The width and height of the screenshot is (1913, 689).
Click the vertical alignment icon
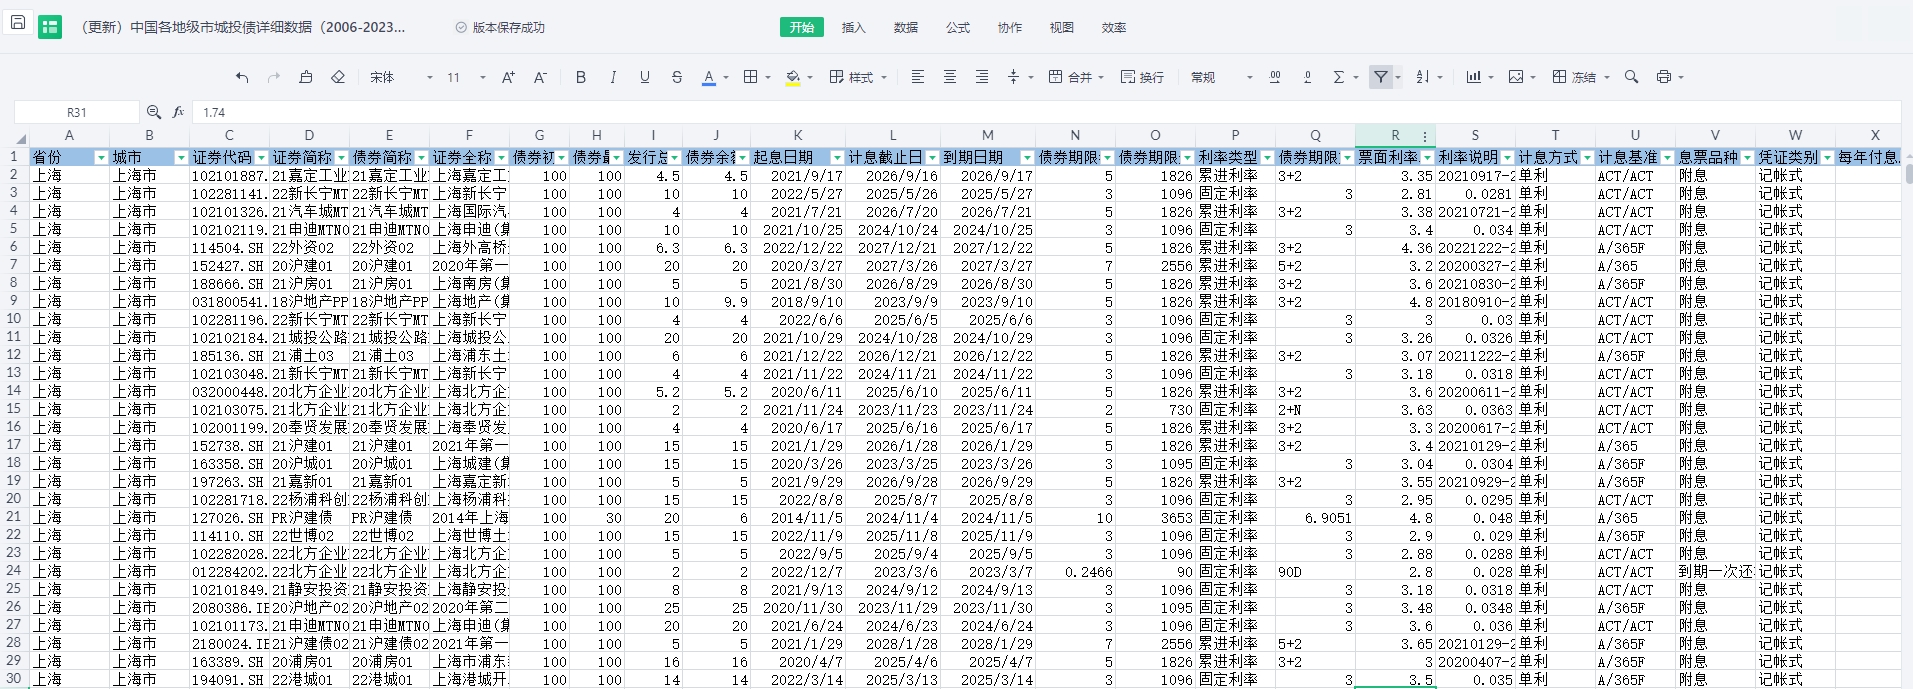[1013, 77]
